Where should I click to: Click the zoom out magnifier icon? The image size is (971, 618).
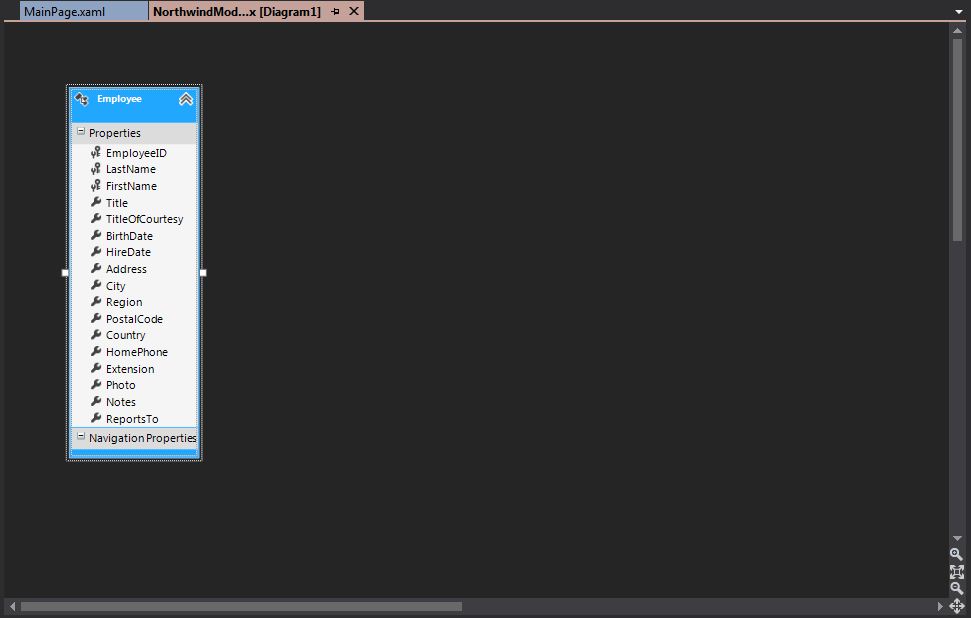click(x=956, y=589)
